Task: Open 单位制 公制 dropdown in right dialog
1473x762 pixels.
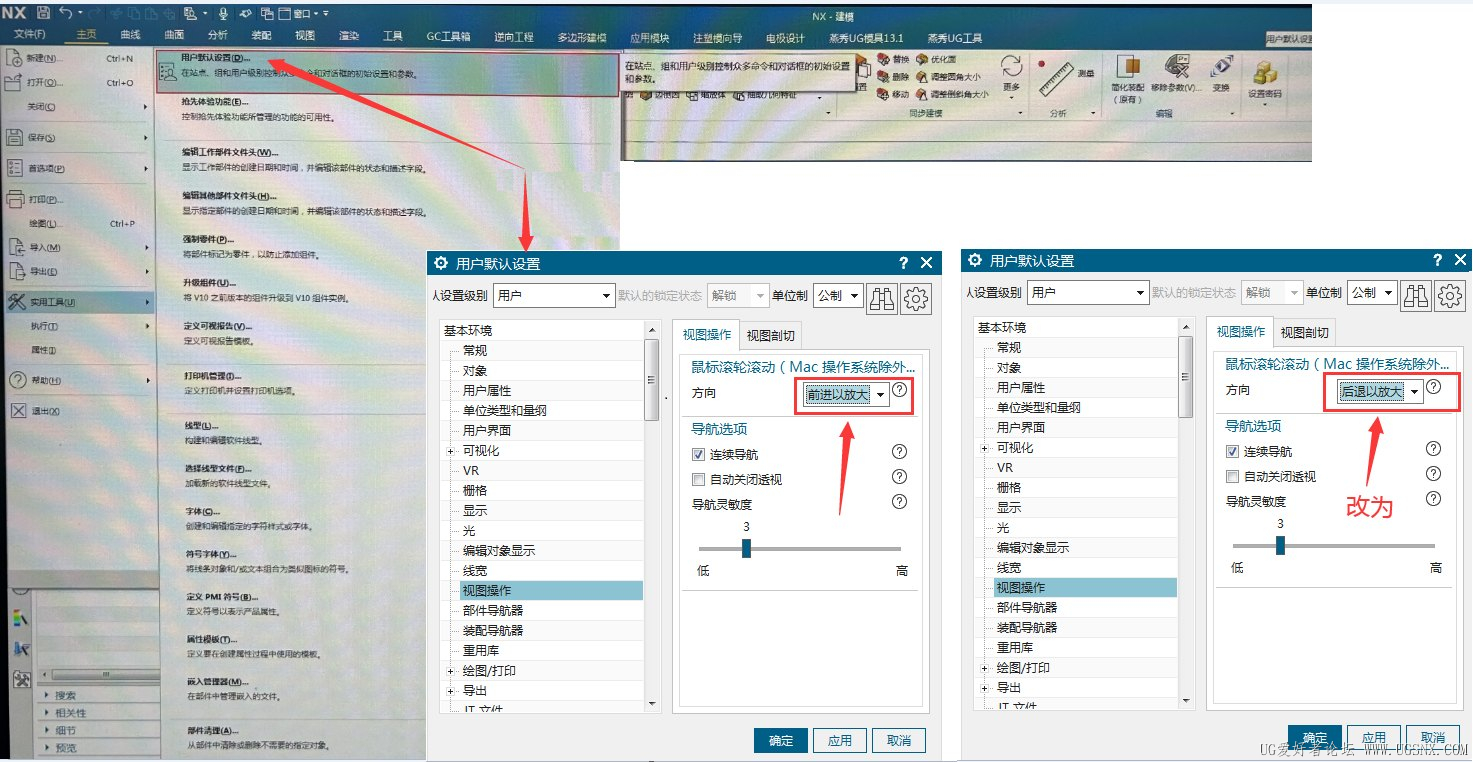Action: 1372,293
